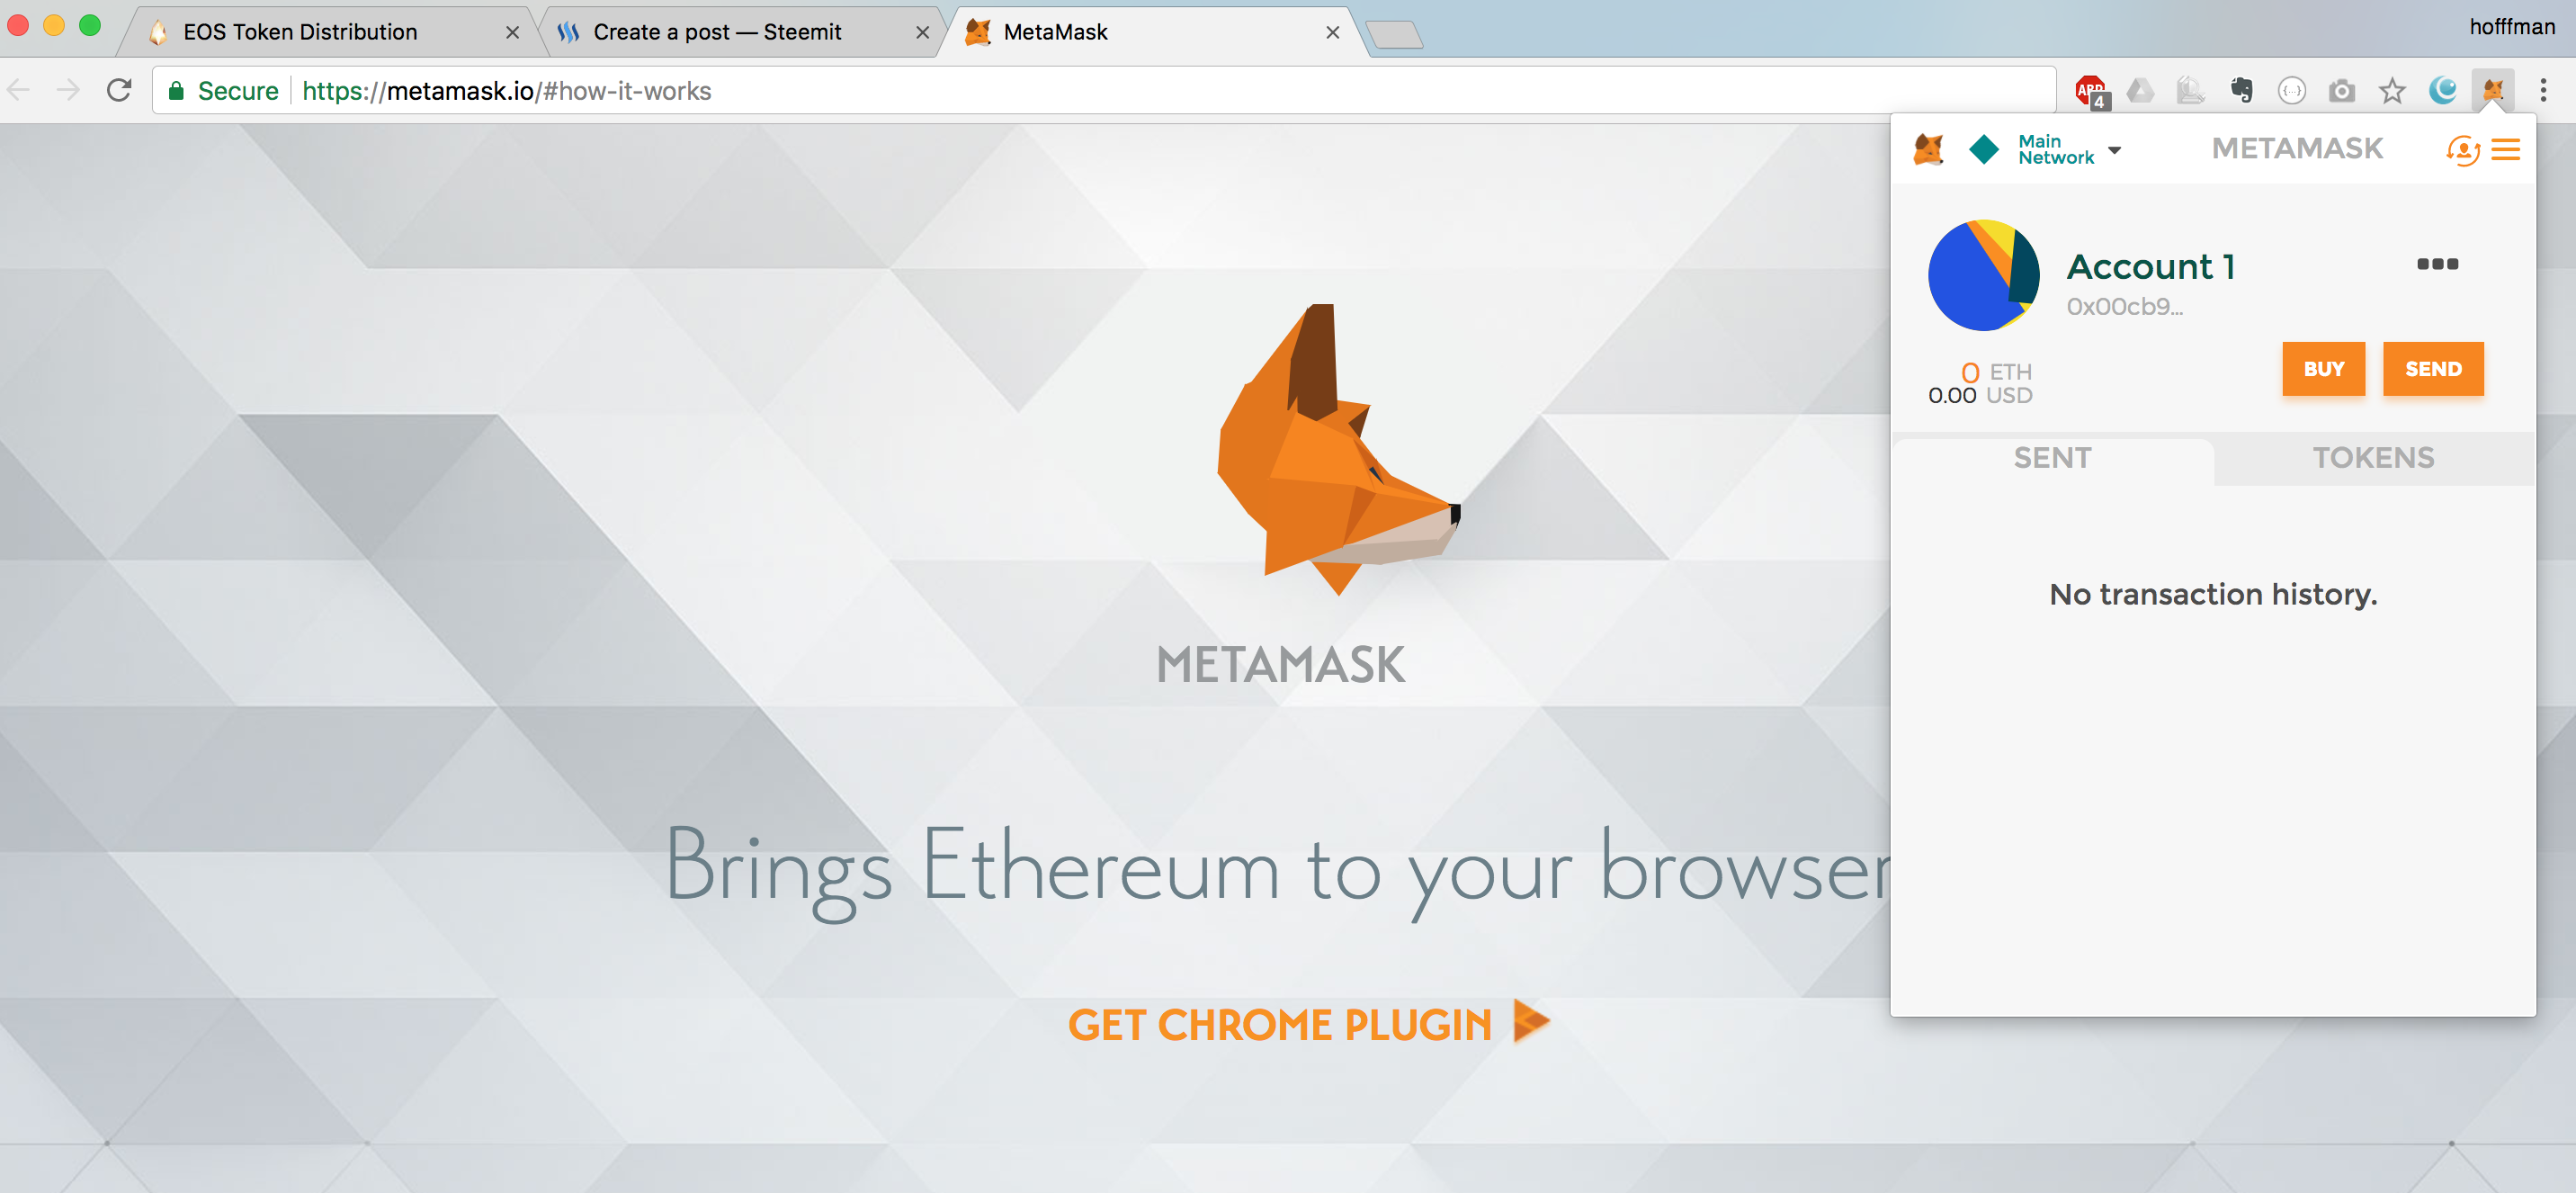Click the Evernote elephant extension icon
Image resolution: width=2576 pixels, height=1193 pixels.
(2241, 91)
